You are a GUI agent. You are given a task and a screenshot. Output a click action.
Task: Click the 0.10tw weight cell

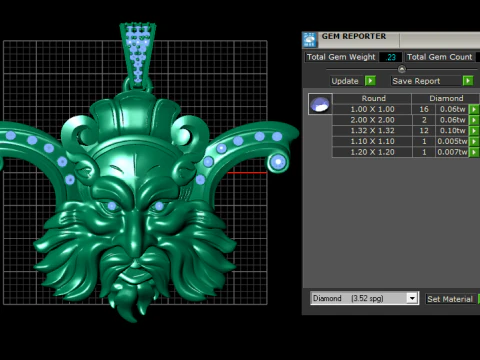pos(452,130)
